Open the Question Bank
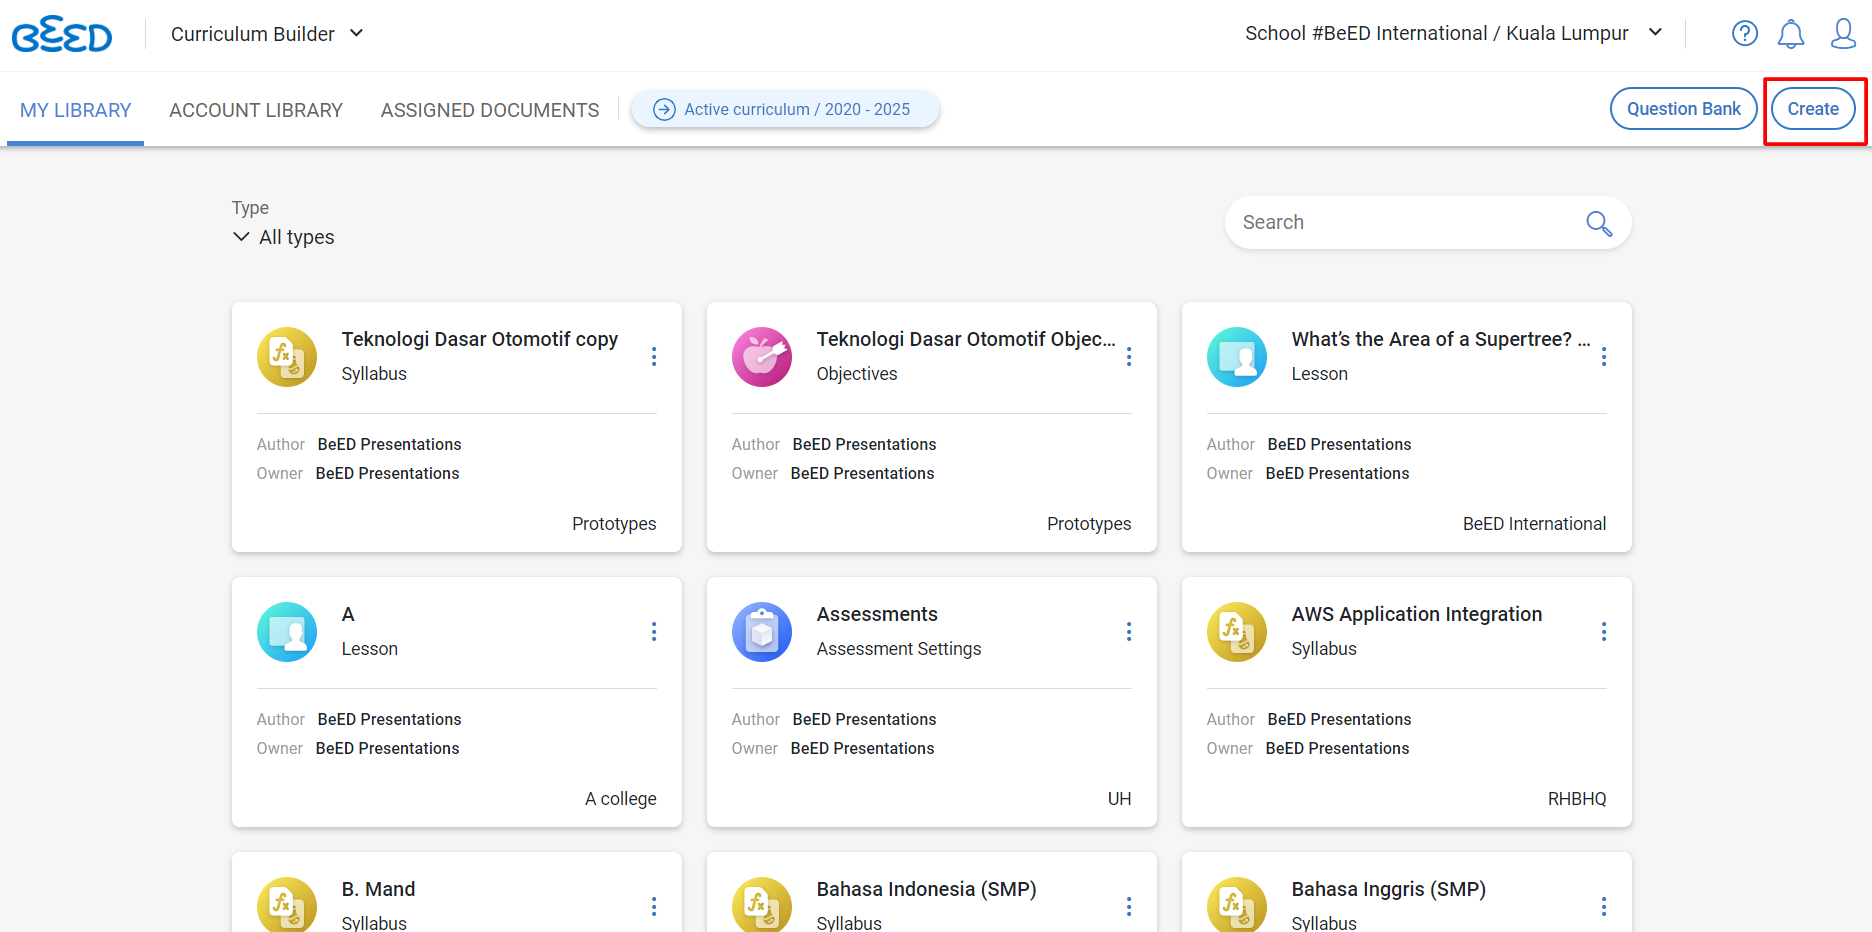 (1684, 109)
